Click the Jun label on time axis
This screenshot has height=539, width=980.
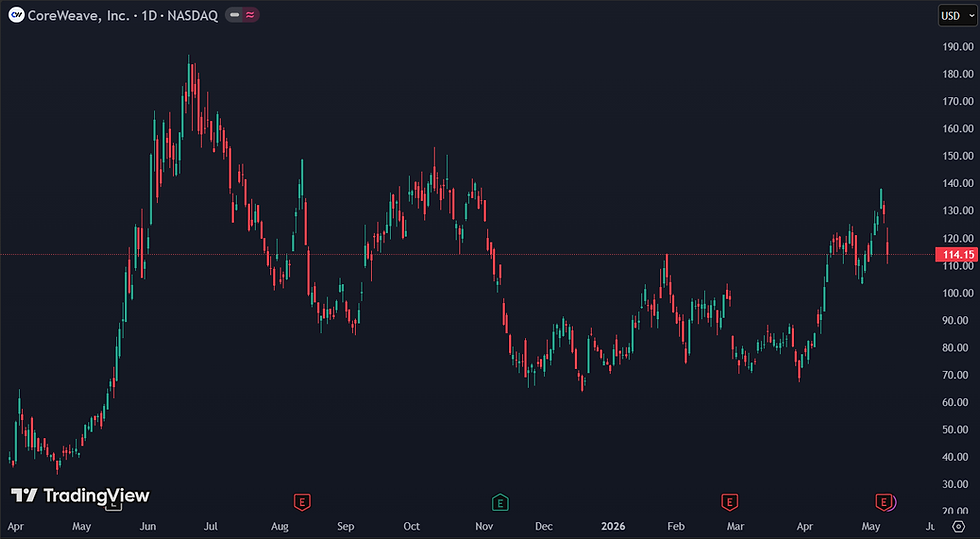tap(147, 526)
